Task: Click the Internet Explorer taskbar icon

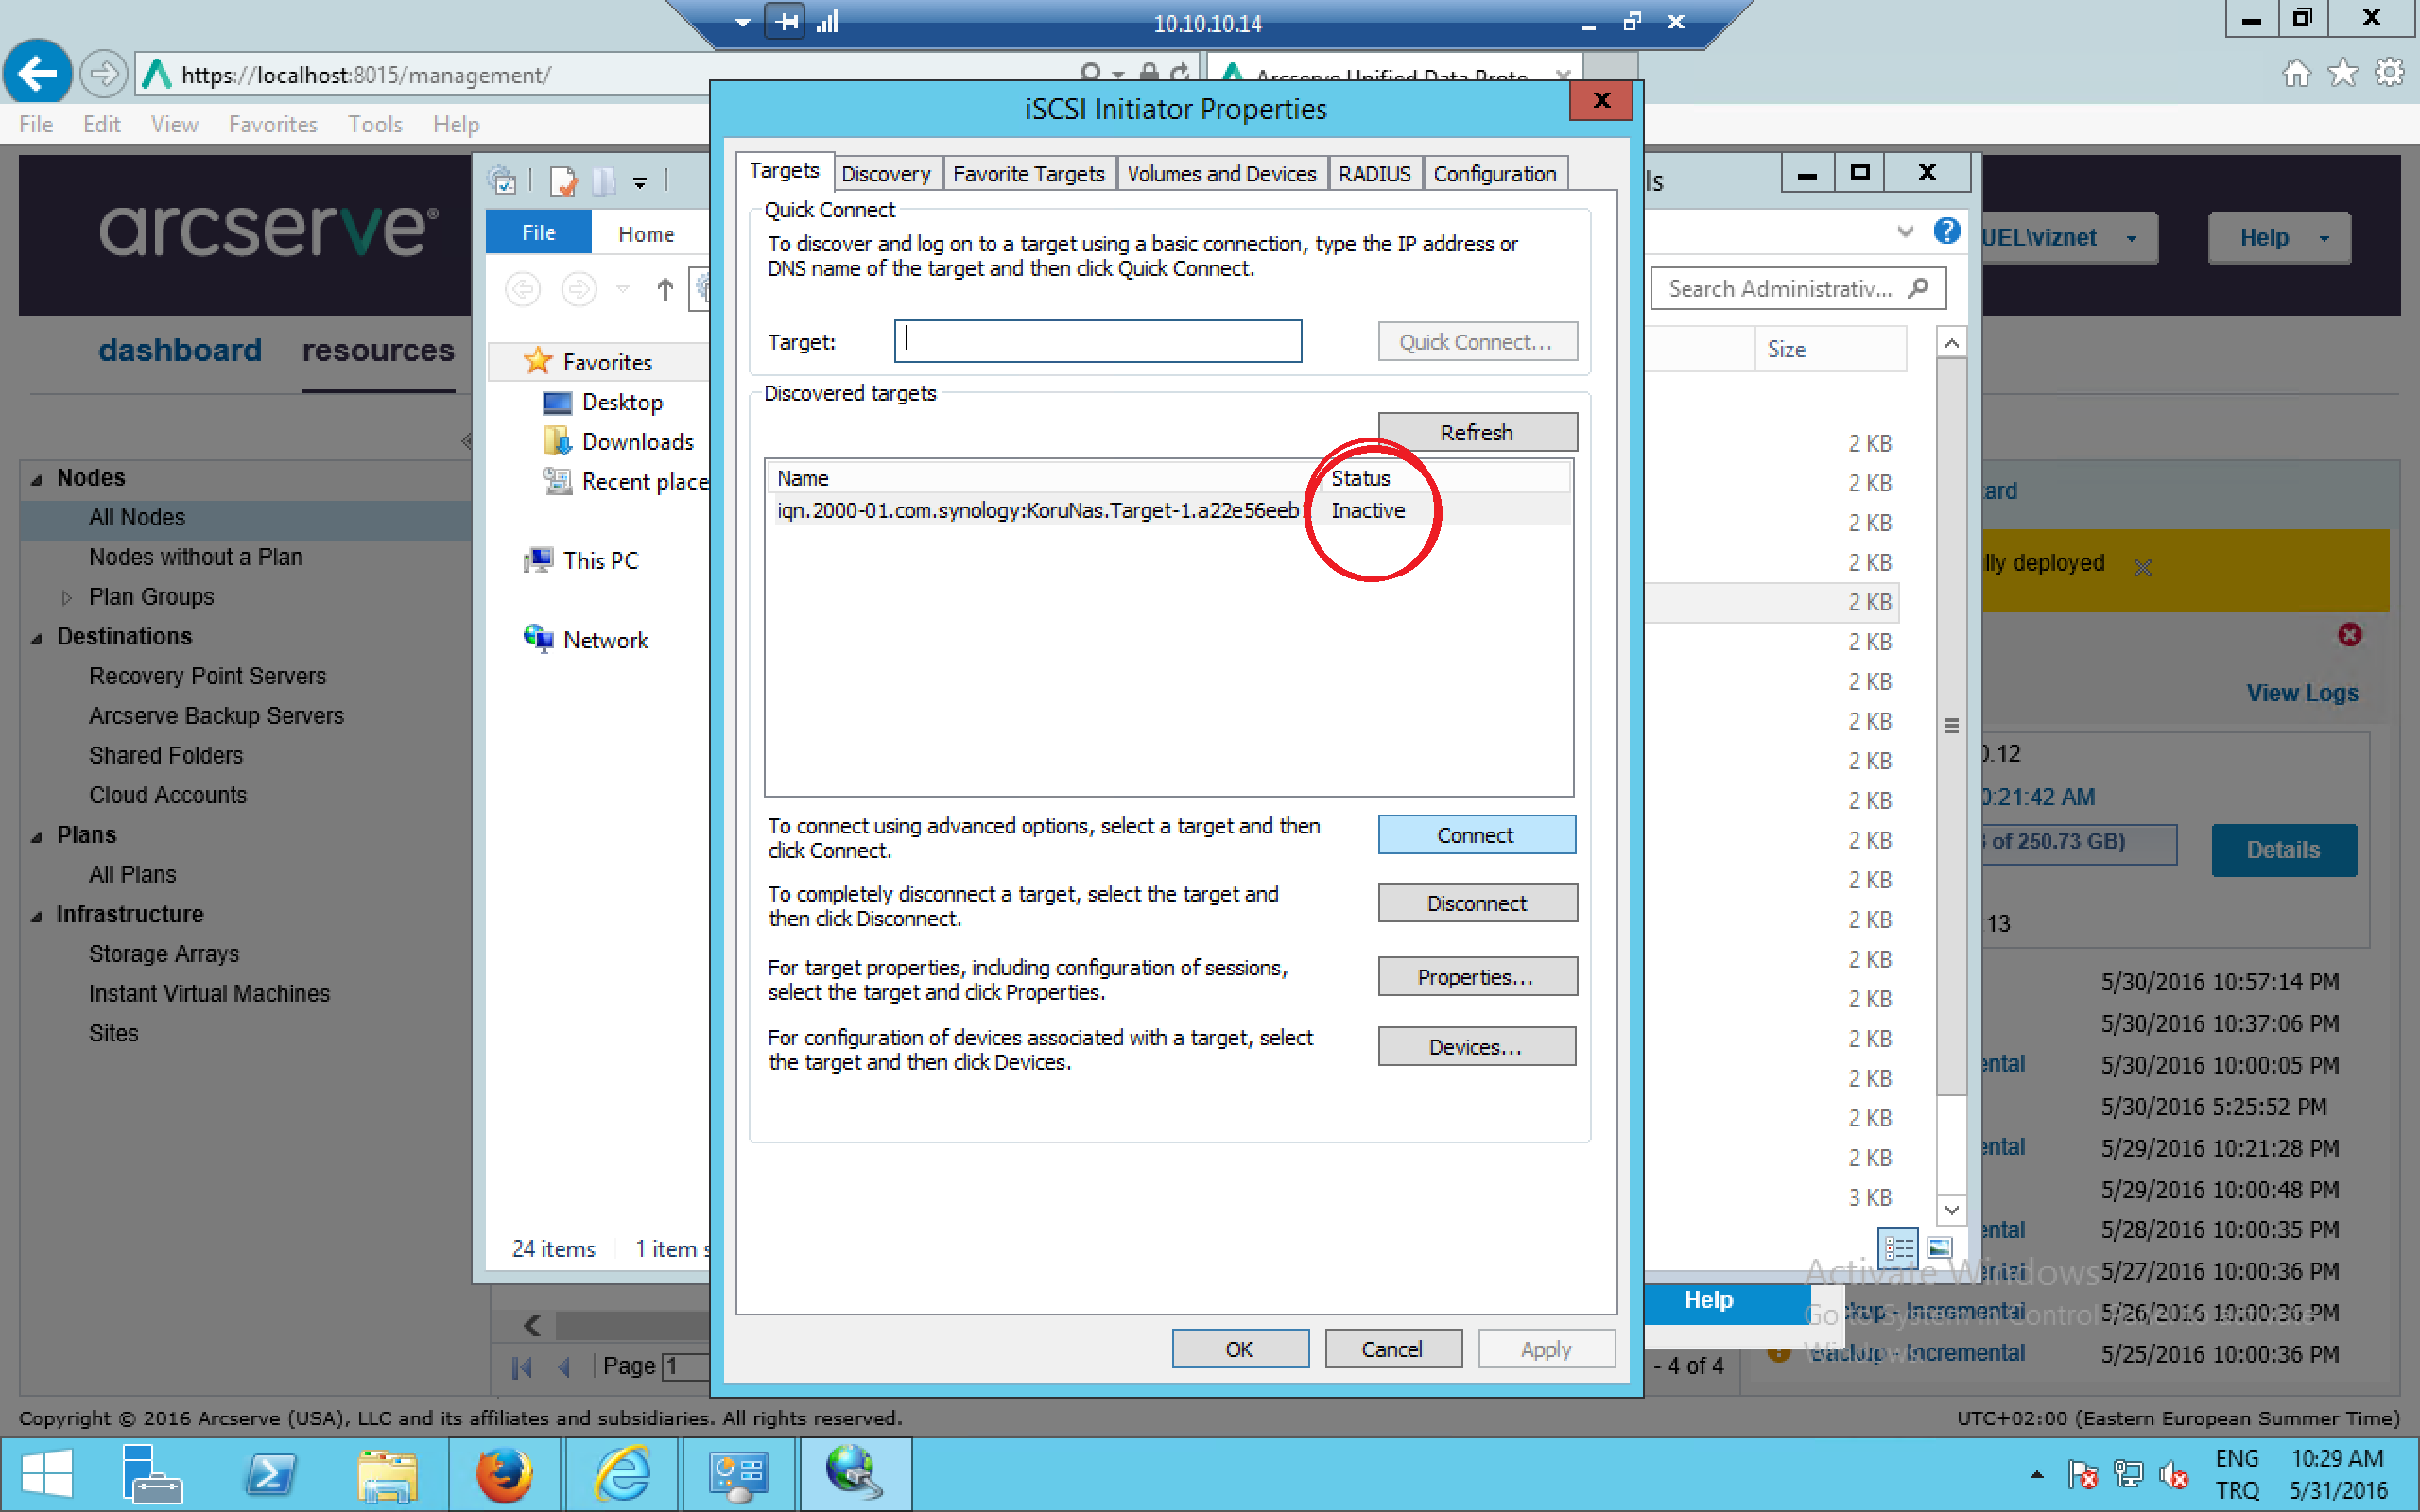Action: click(622, 1474)
